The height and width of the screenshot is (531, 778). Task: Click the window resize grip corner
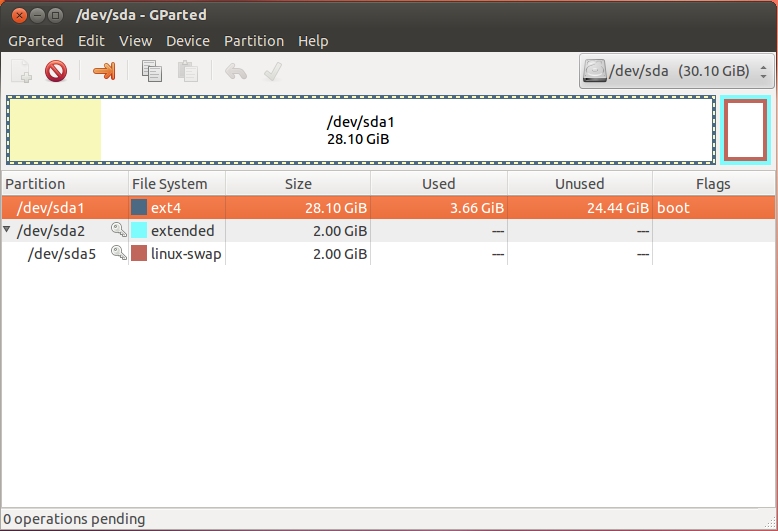pyautogui.click(x=770, y=522)
